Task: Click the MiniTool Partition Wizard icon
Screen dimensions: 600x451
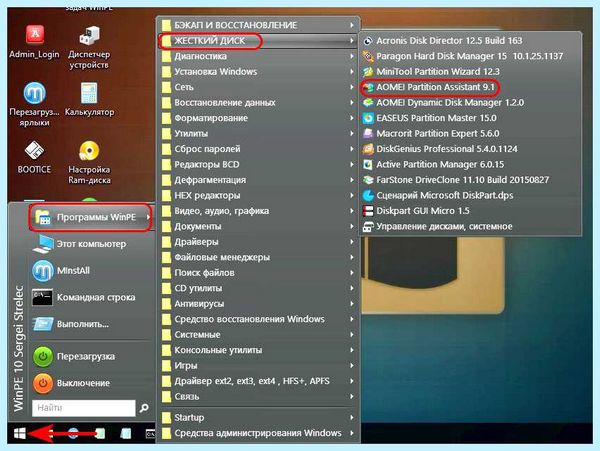Action: 368,72
